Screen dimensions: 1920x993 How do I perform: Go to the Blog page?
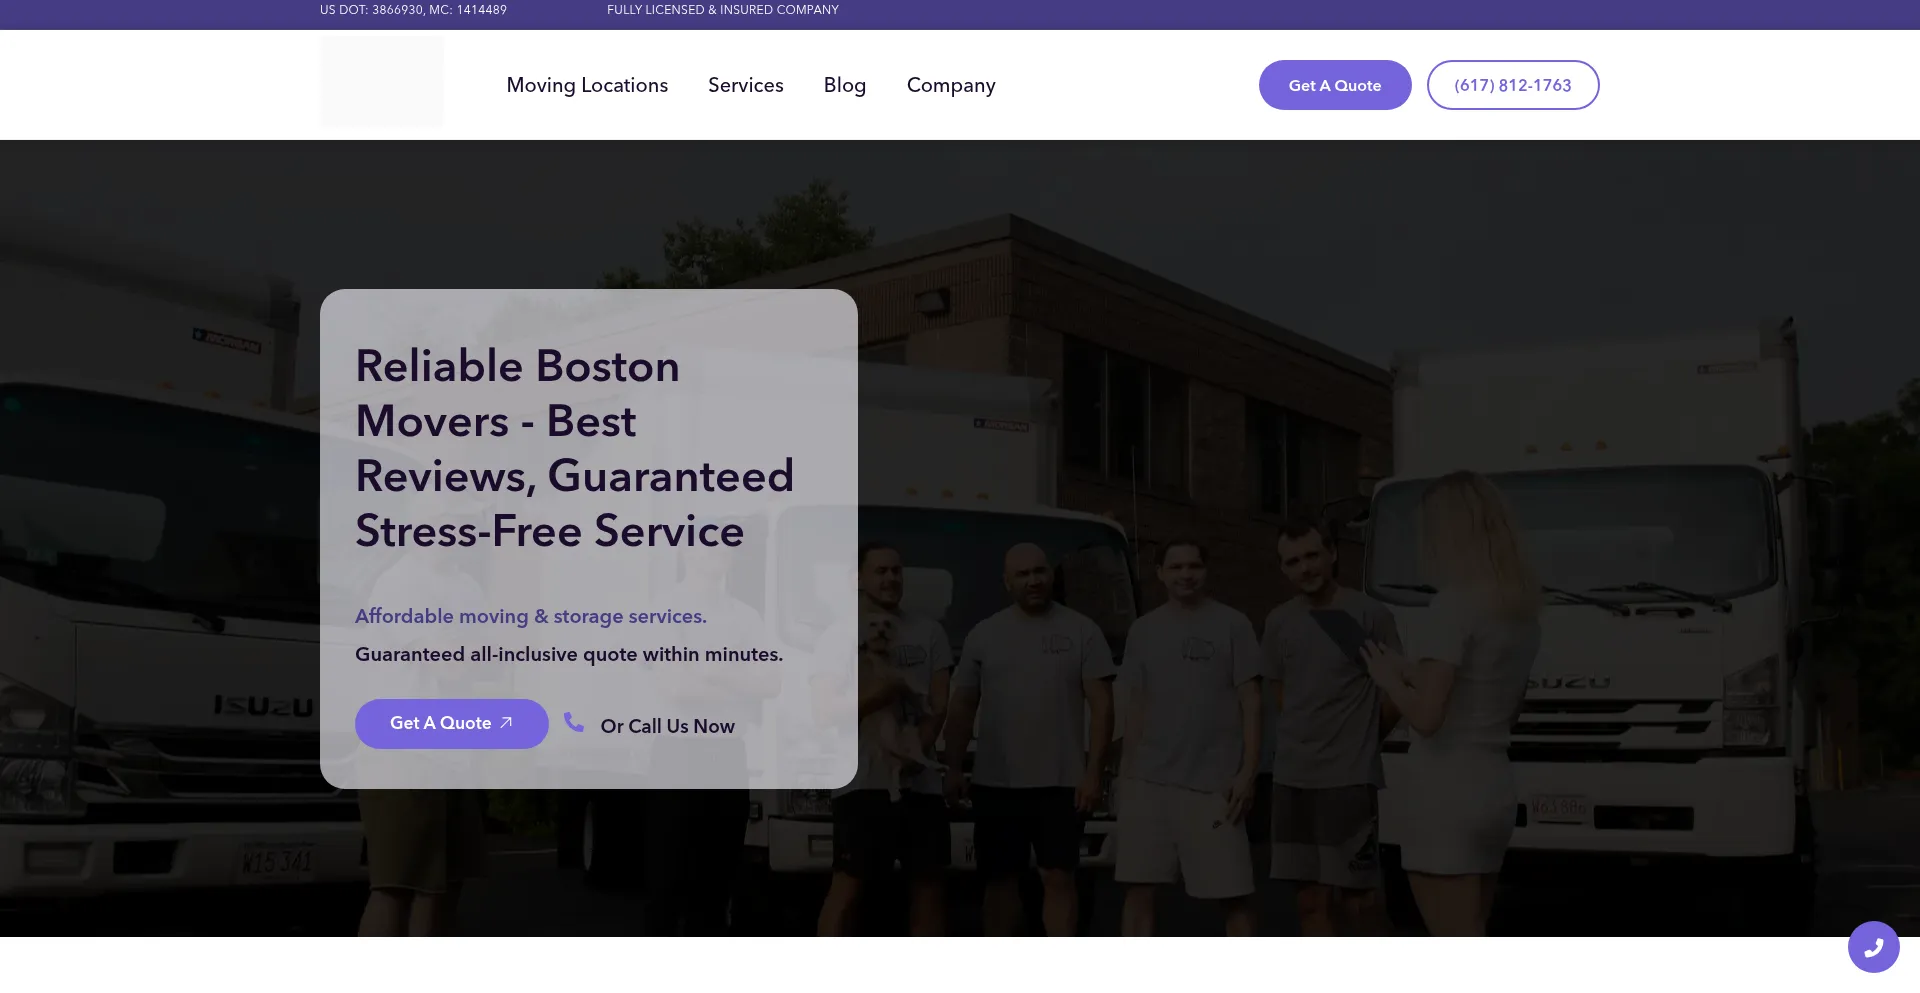tap(844, 85)
